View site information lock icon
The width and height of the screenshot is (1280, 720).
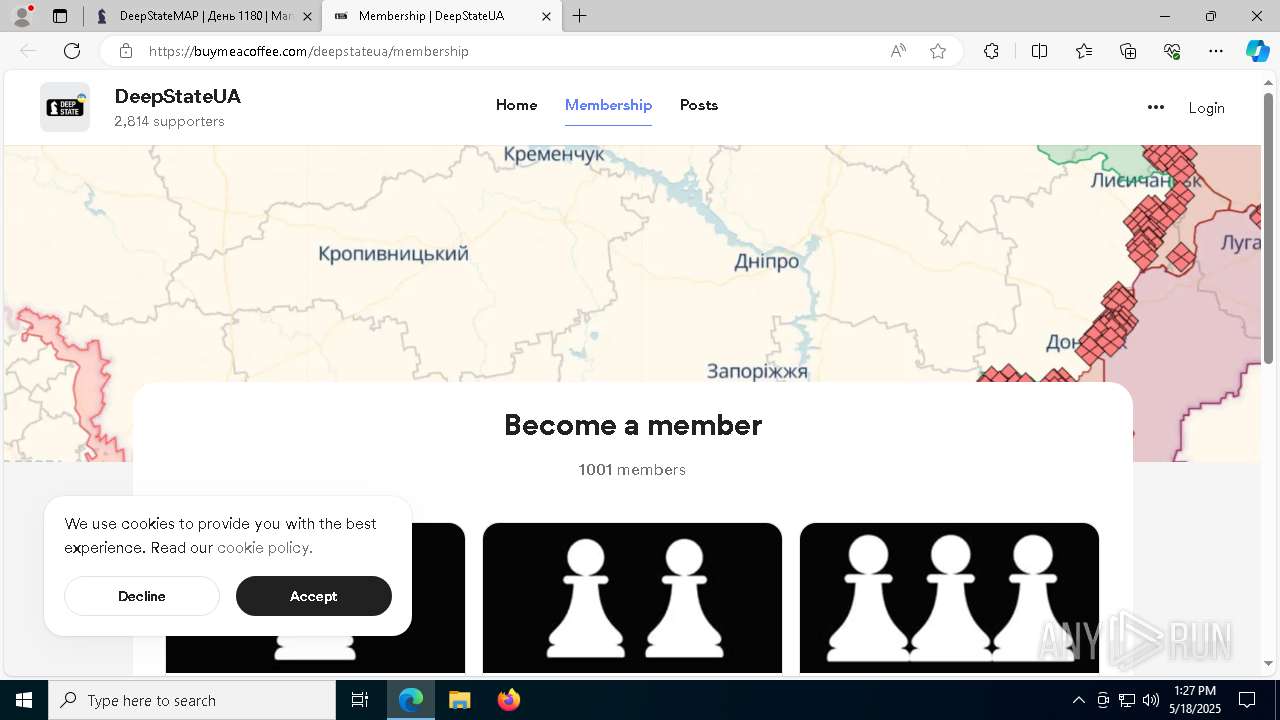(x=126, y=51)
